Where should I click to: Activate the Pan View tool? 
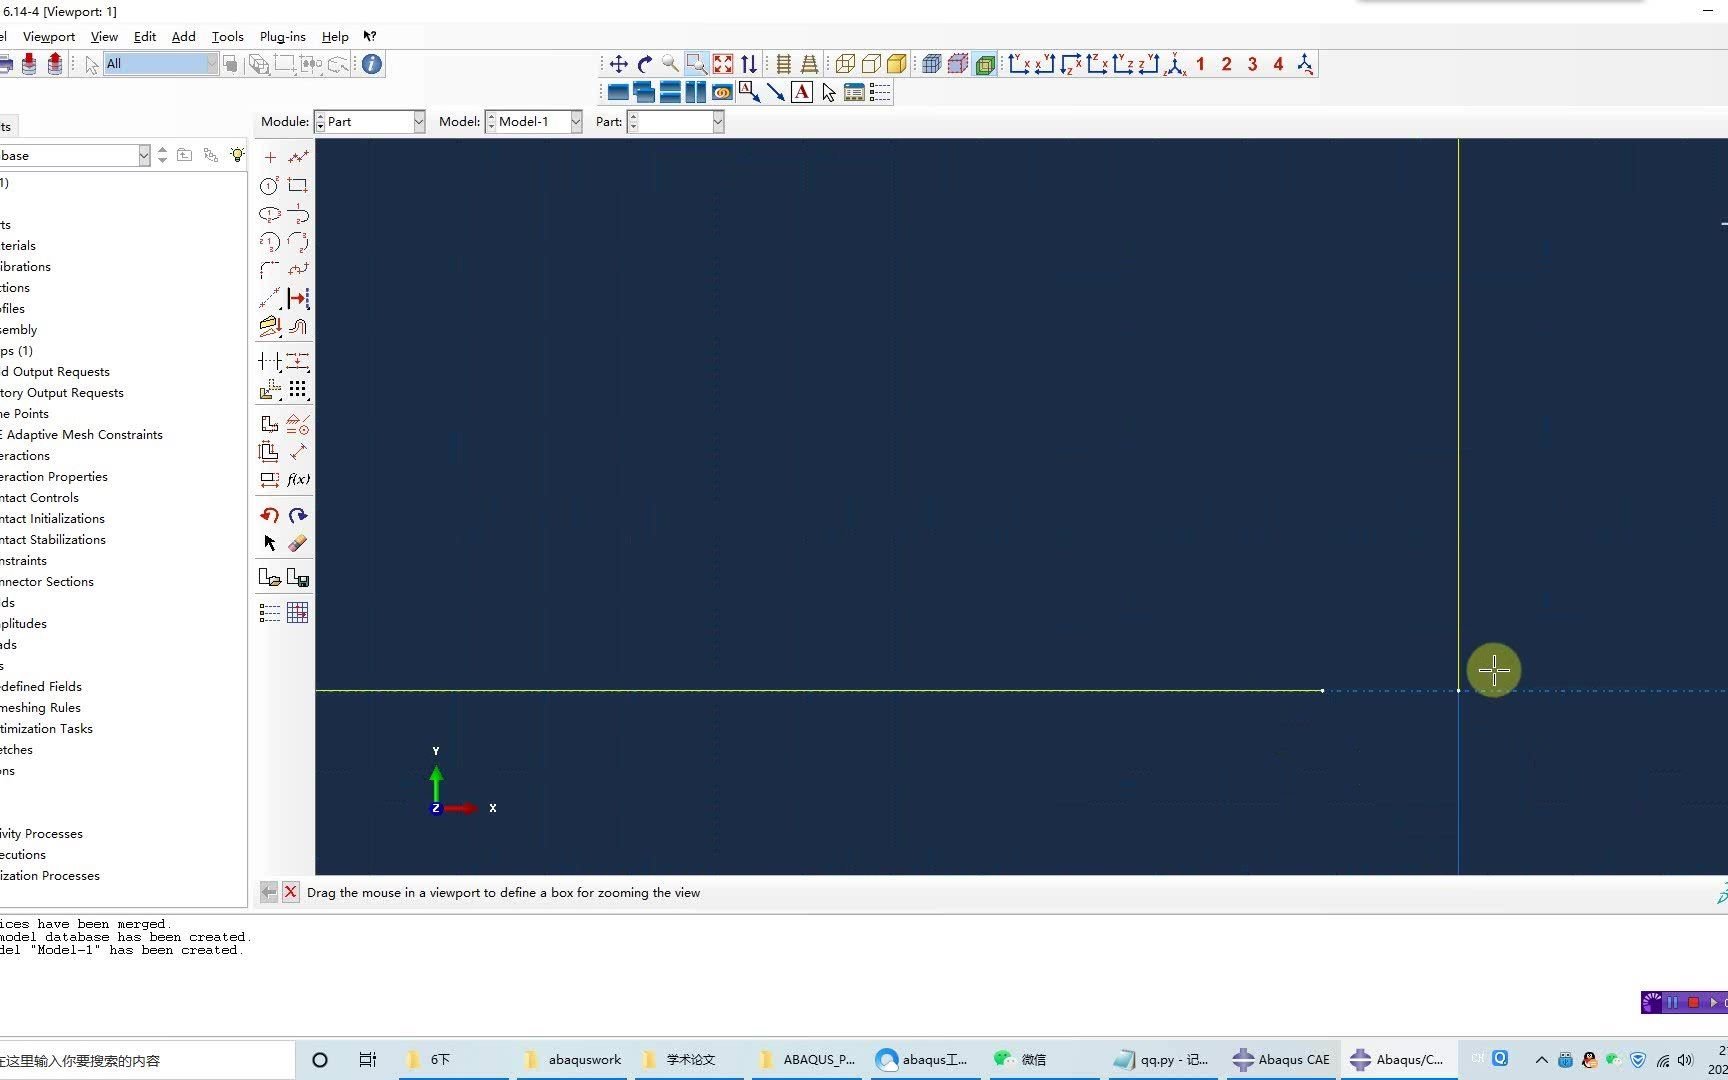[618, 63]
